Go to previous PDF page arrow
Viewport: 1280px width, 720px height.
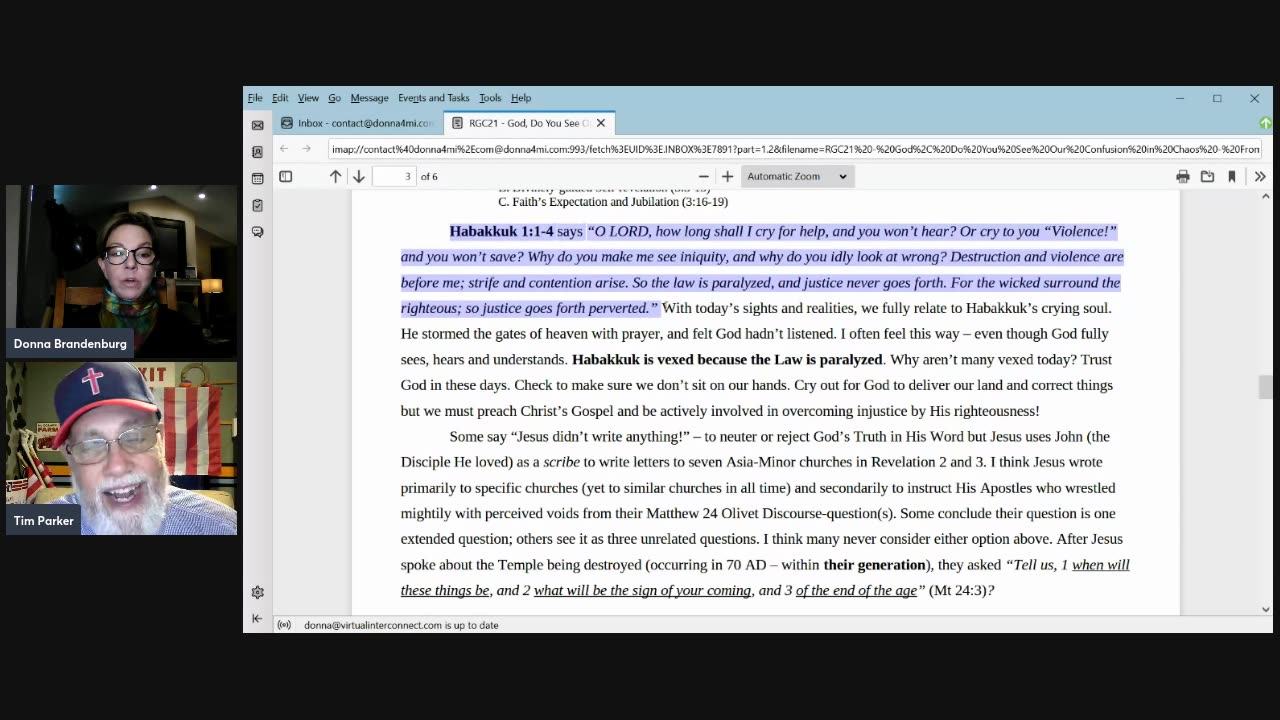click(335, 176)
